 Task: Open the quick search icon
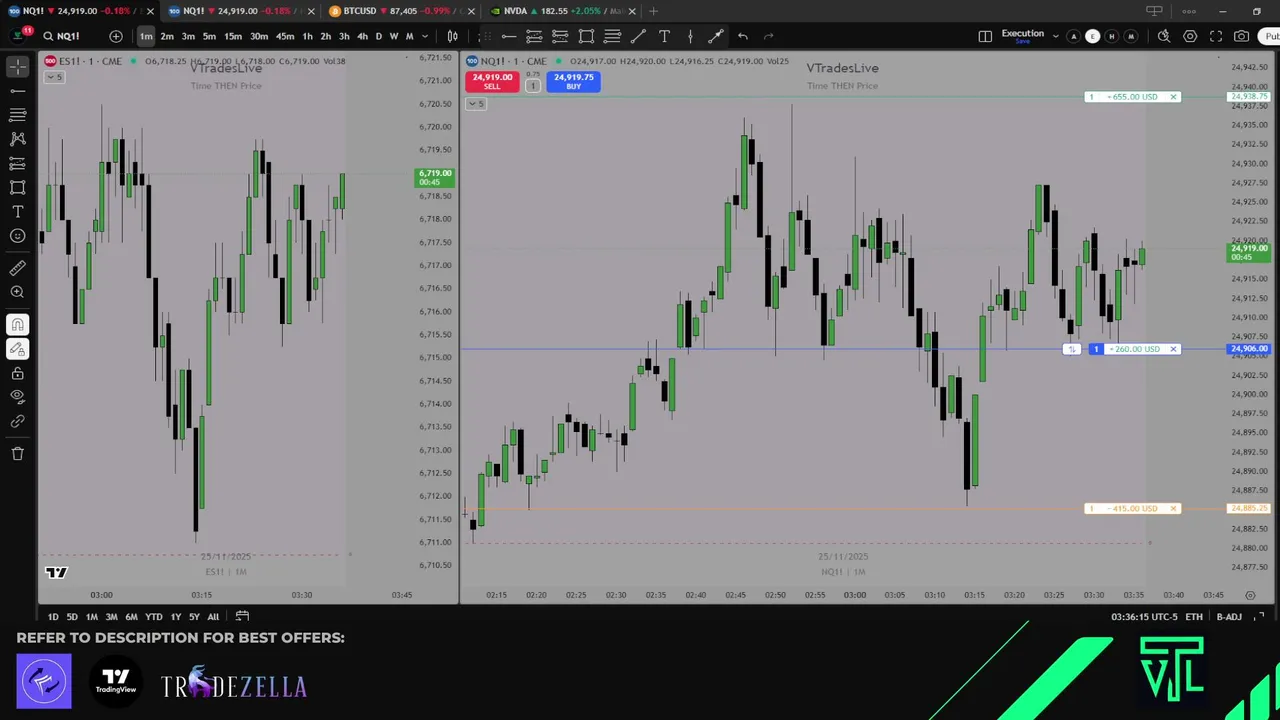click(x=1164, y=36)
